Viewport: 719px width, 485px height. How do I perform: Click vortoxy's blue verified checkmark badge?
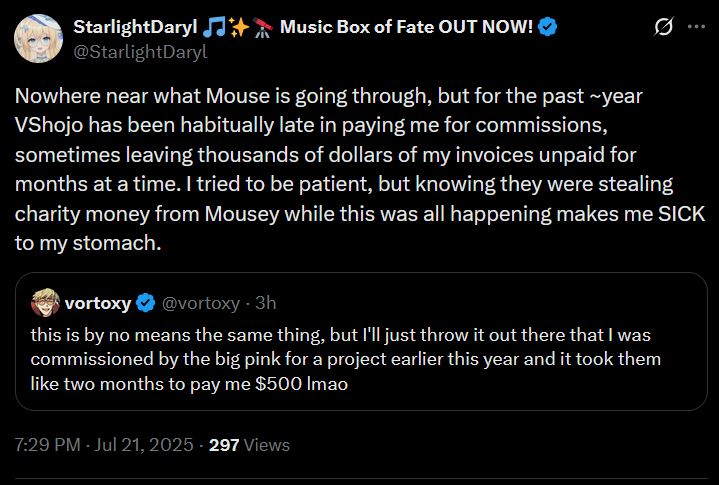[x=146, y=303]
